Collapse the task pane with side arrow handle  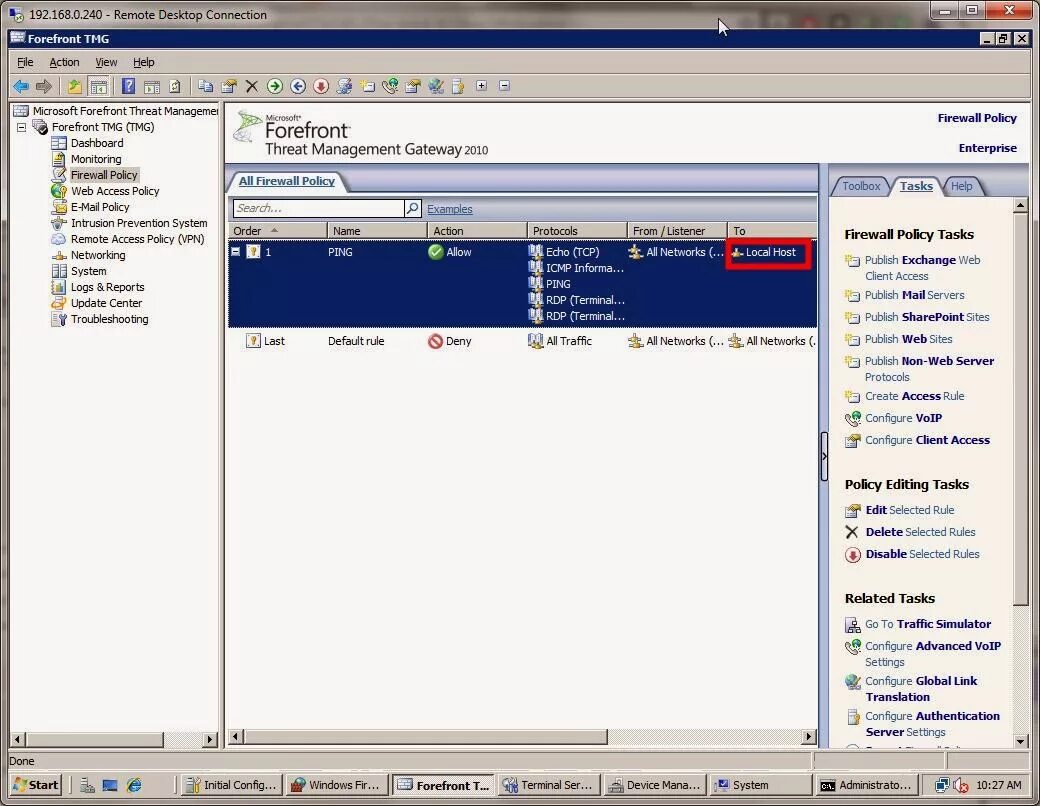[x=824, y=456]
